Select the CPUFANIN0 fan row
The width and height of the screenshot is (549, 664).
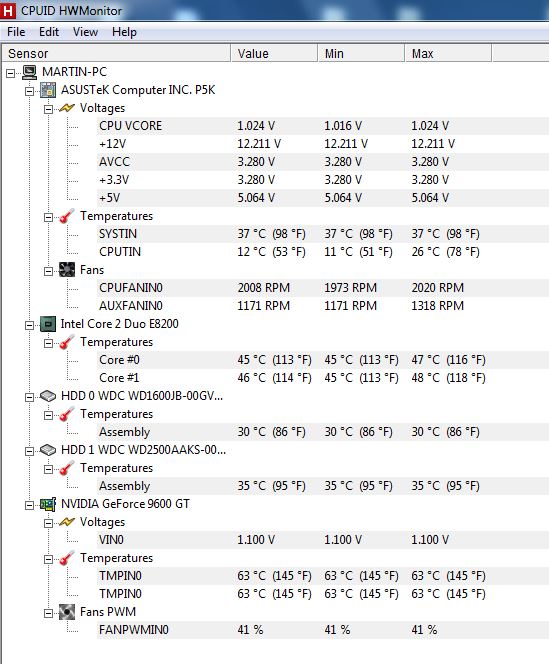pos(323,288)
